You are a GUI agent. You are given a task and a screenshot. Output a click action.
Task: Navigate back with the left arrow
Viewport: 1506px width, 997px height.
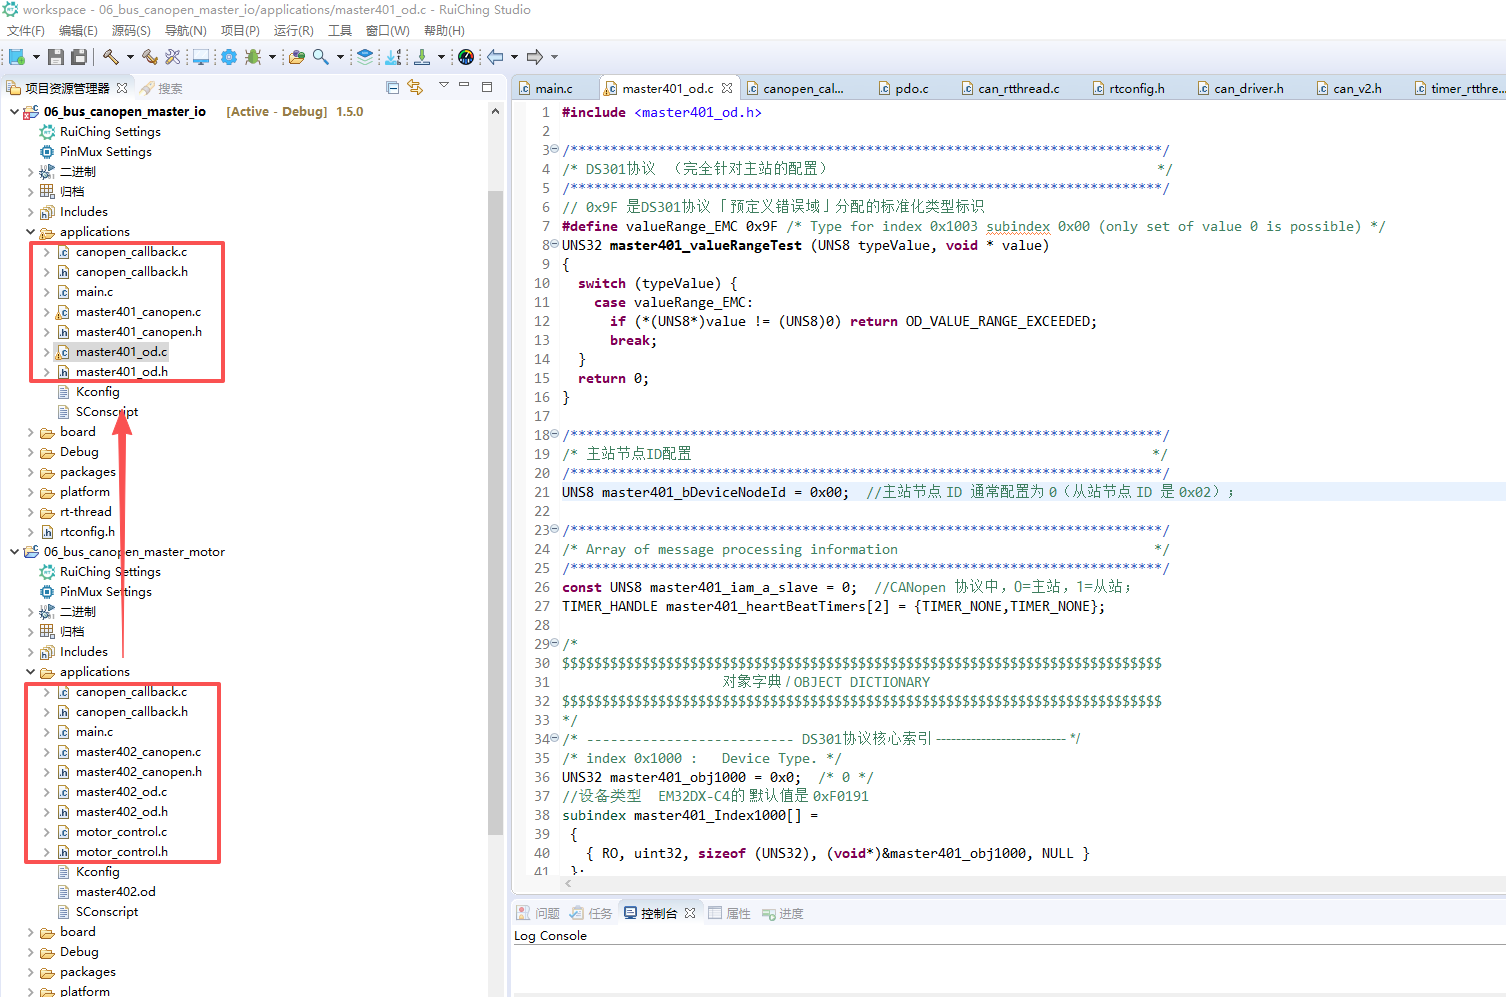coord(495,57)
